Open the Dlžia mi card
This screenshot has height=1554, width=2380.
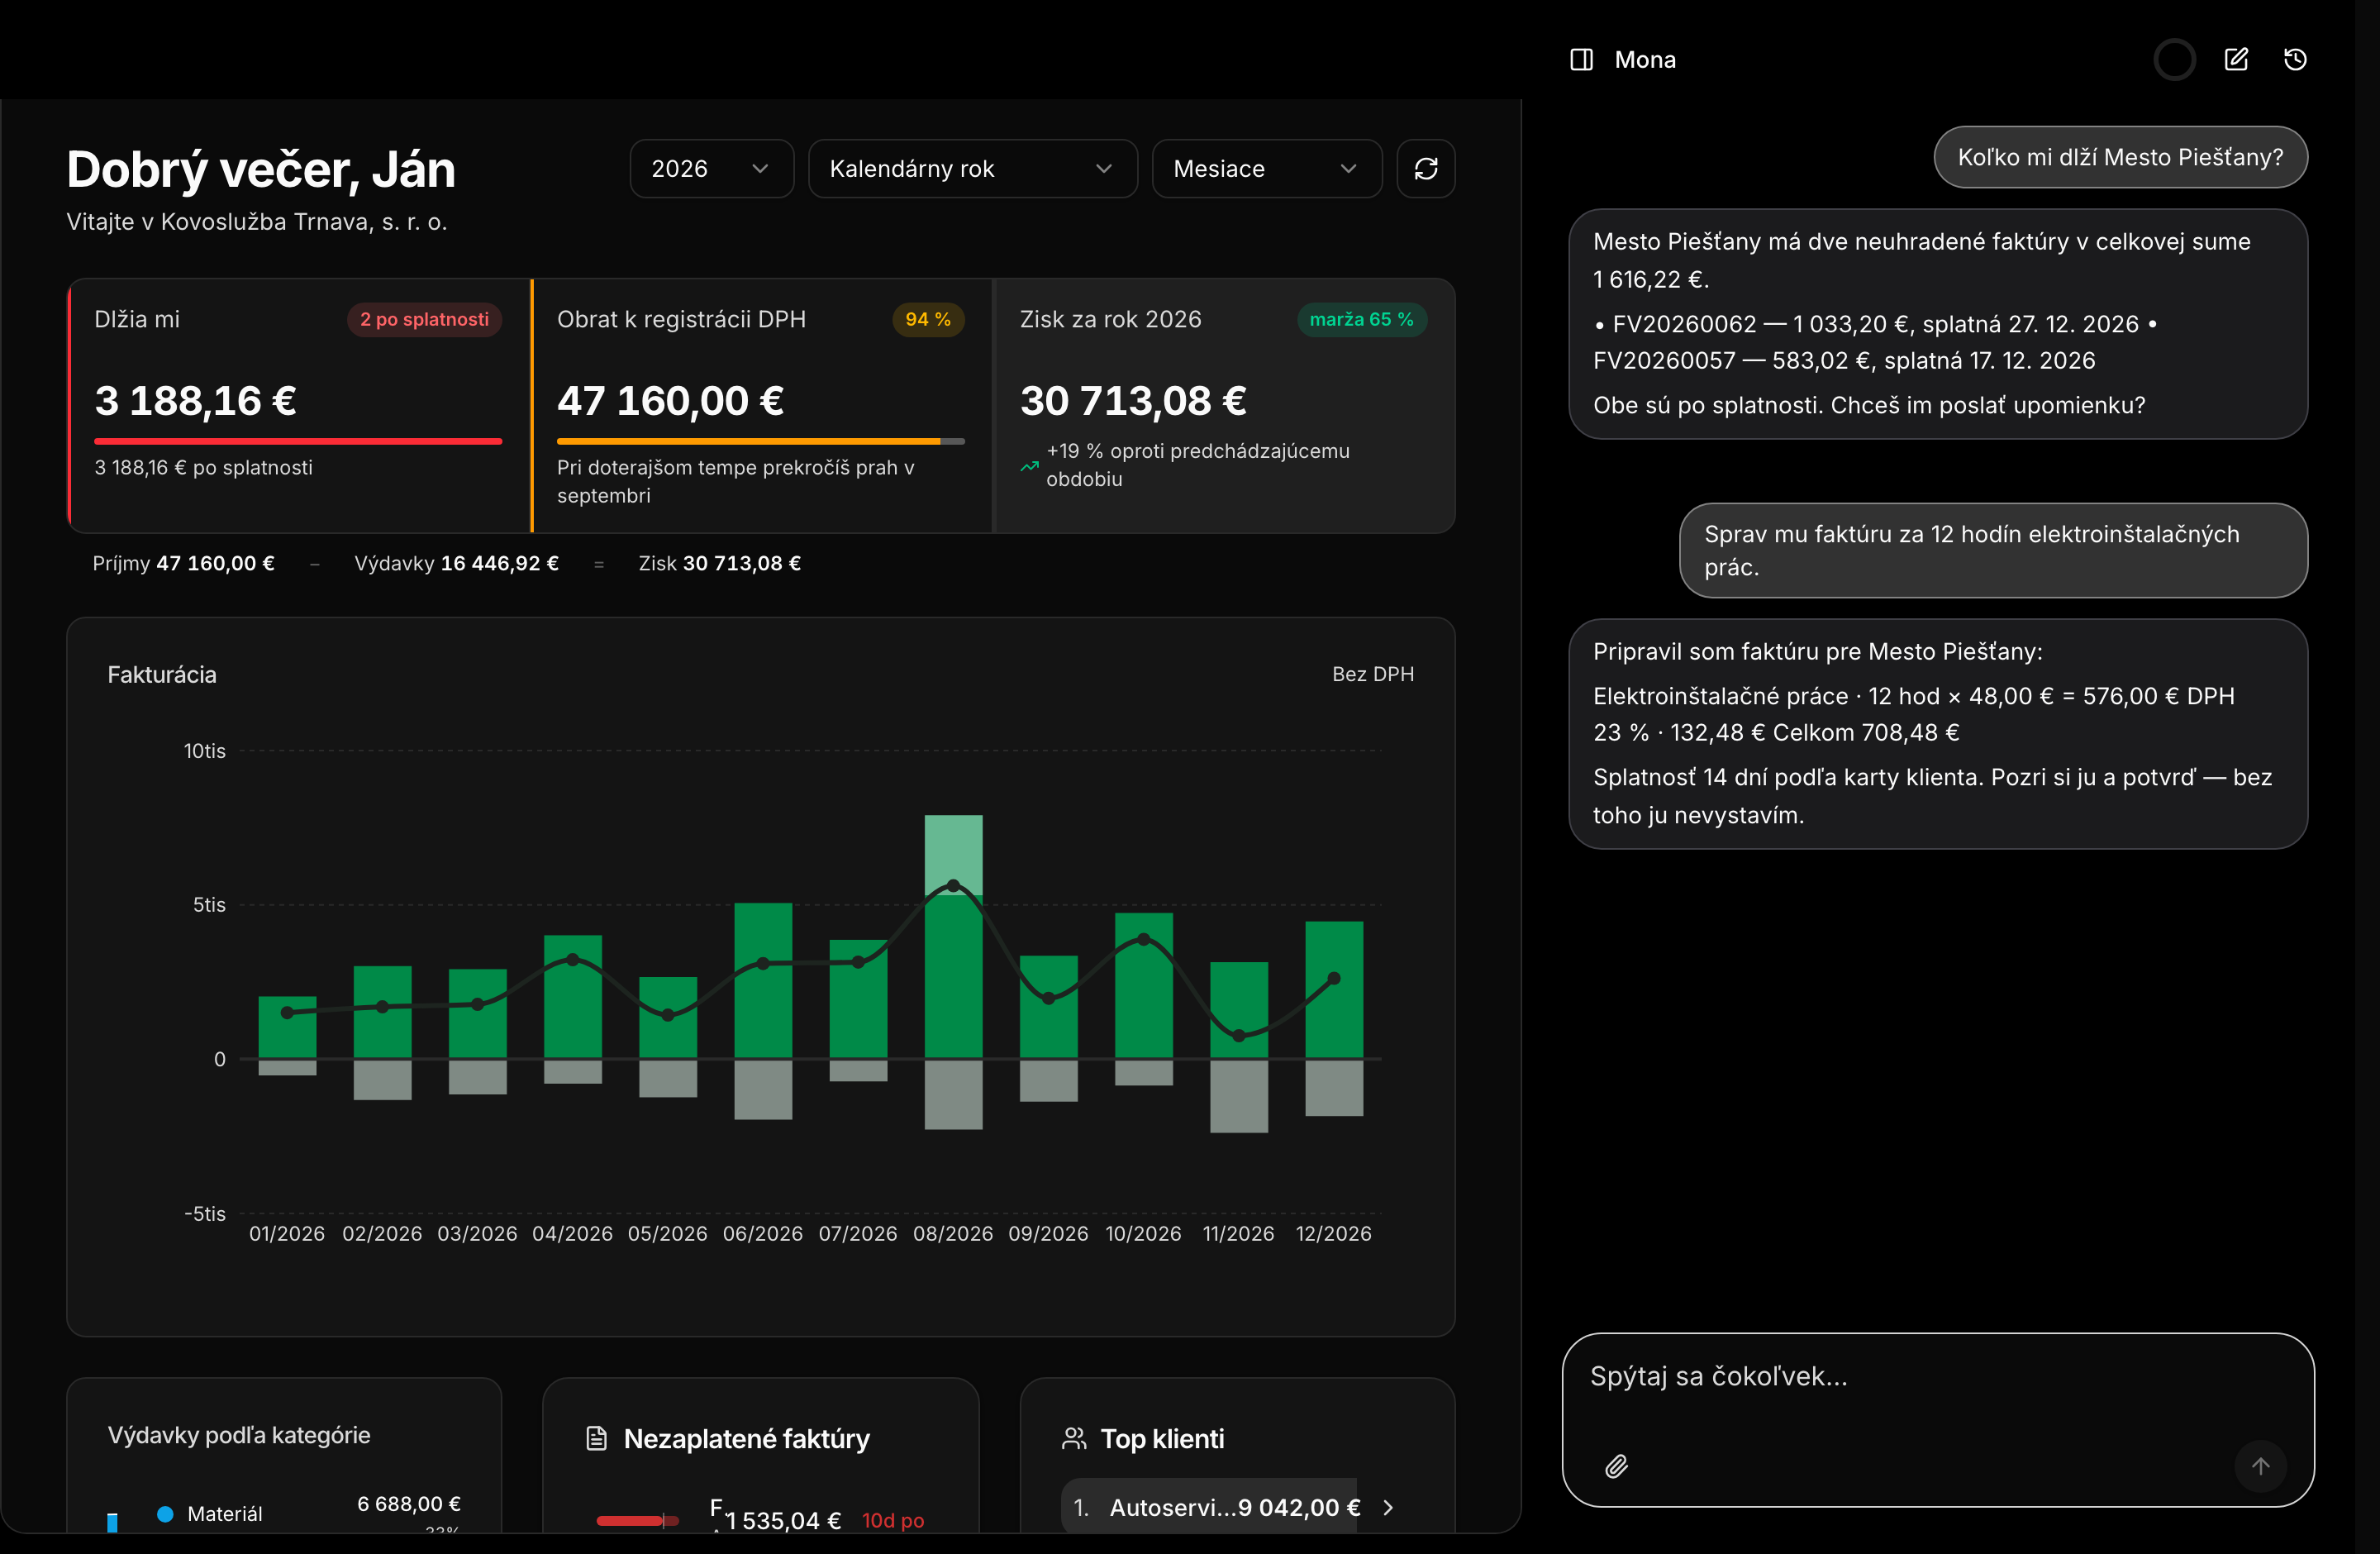click(298, 405)
